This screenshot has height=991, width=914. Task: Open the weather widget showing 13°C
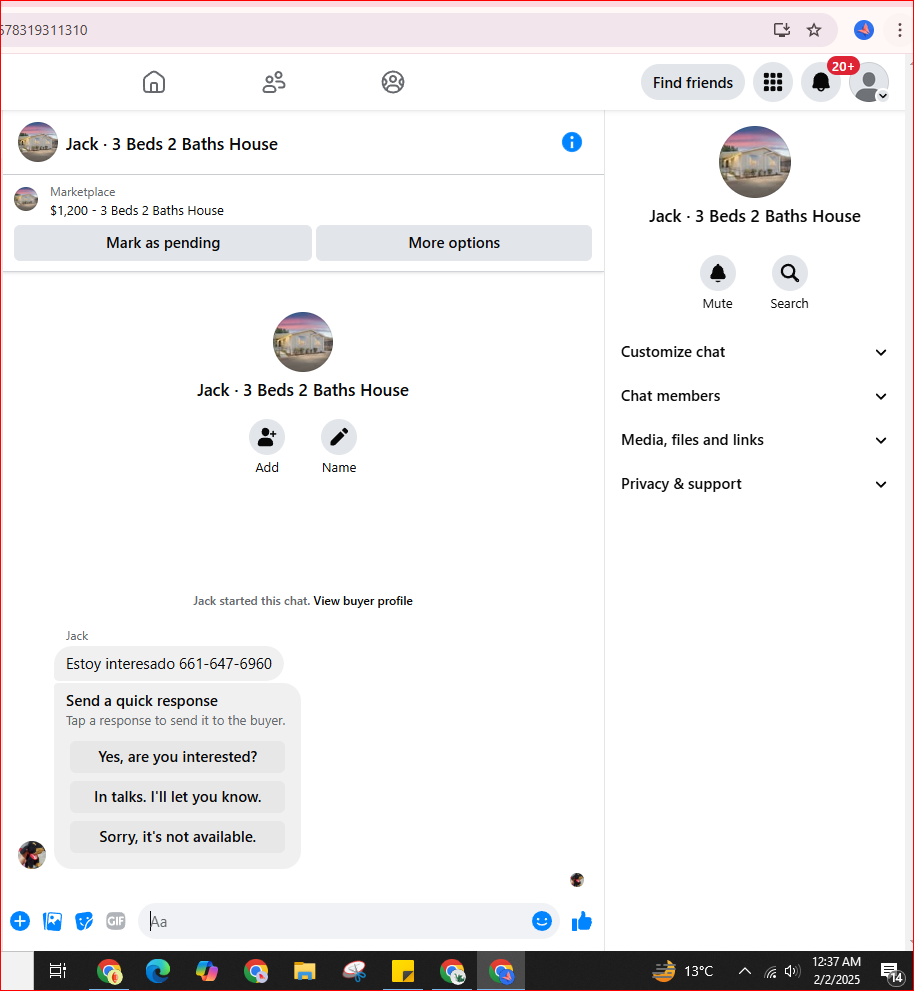pos(683,971)
